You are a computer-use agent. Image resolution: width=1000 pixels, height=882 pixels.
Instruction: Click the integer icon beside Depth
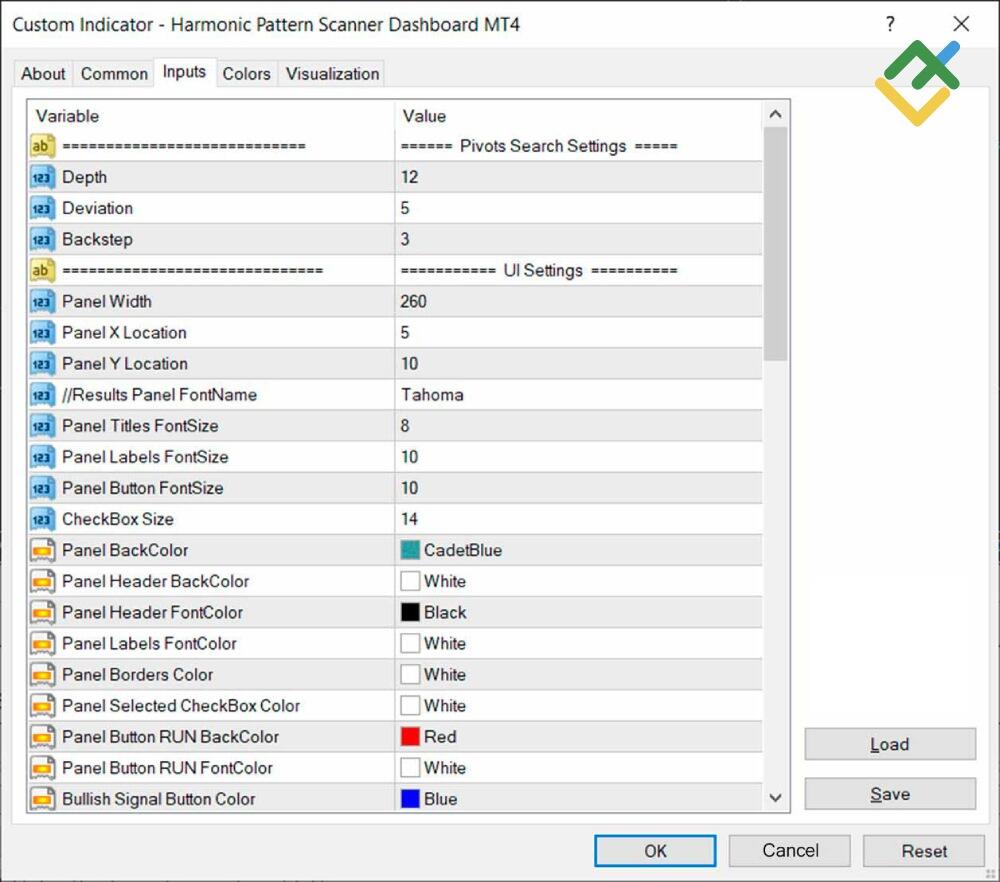click(42, 178)
